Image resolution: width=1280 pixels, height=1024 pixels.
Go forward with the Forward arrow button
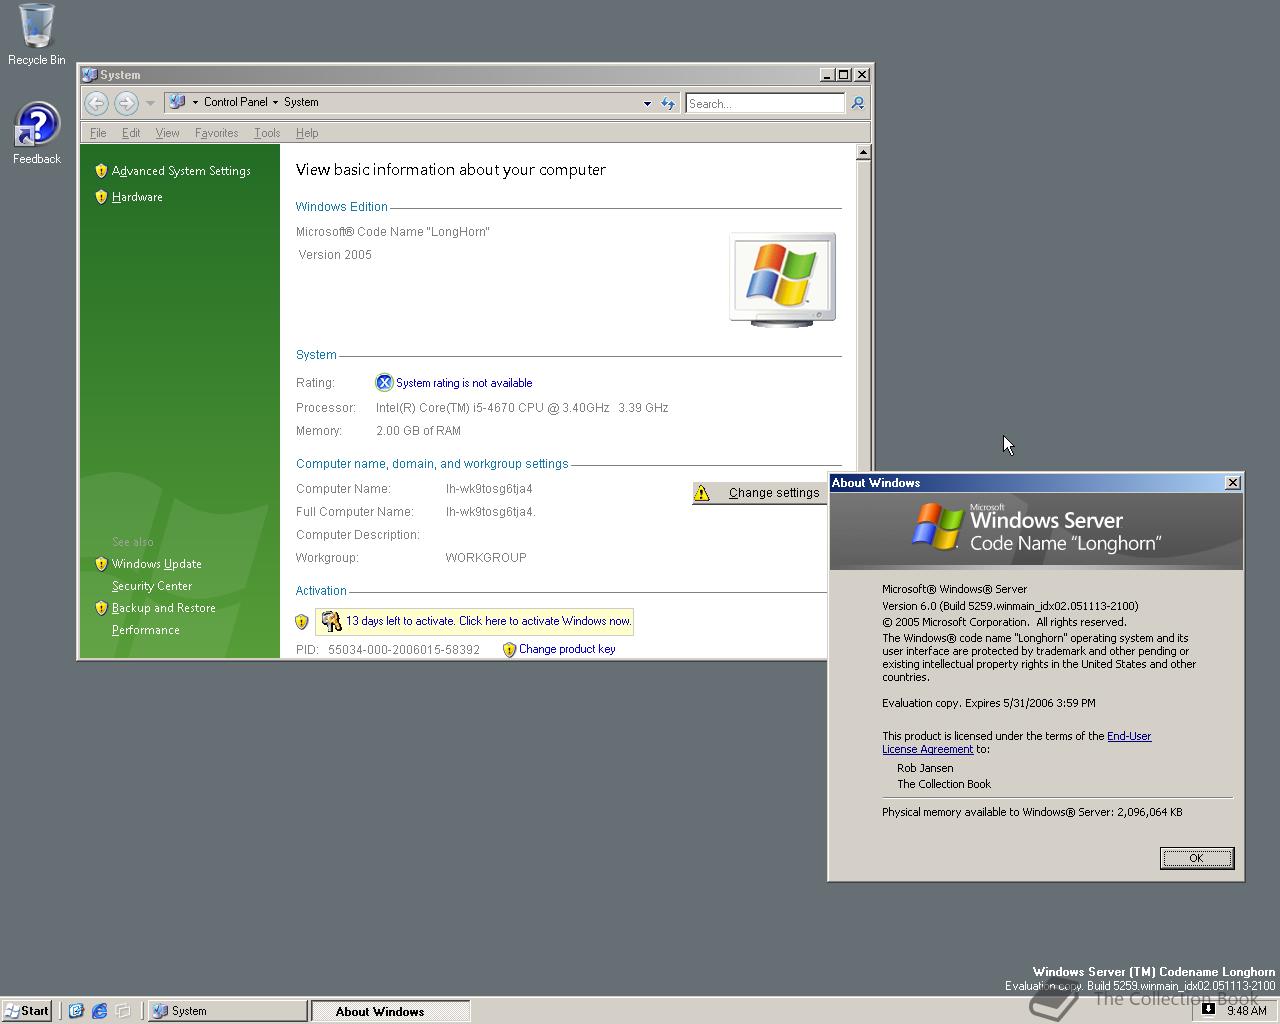point(126,102)
